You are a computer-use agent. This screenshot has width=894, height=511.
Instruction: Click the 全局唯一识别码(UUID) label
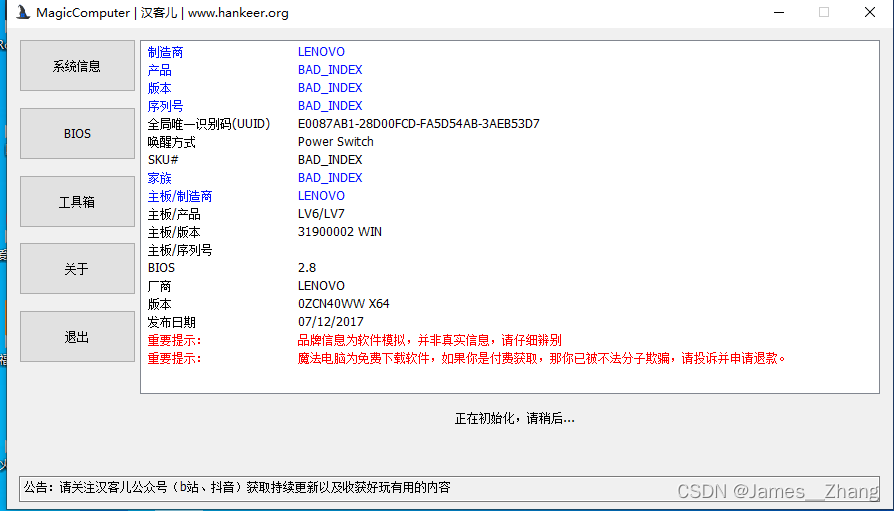tap(209, 124)
